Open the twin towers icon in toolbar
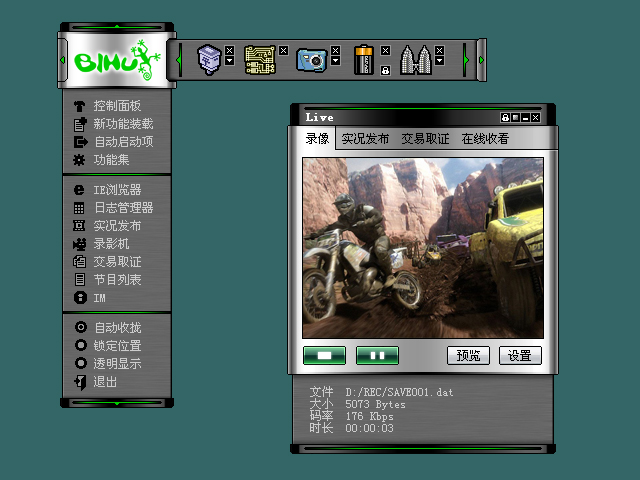 pyautogui.click(x=416, y=60)
